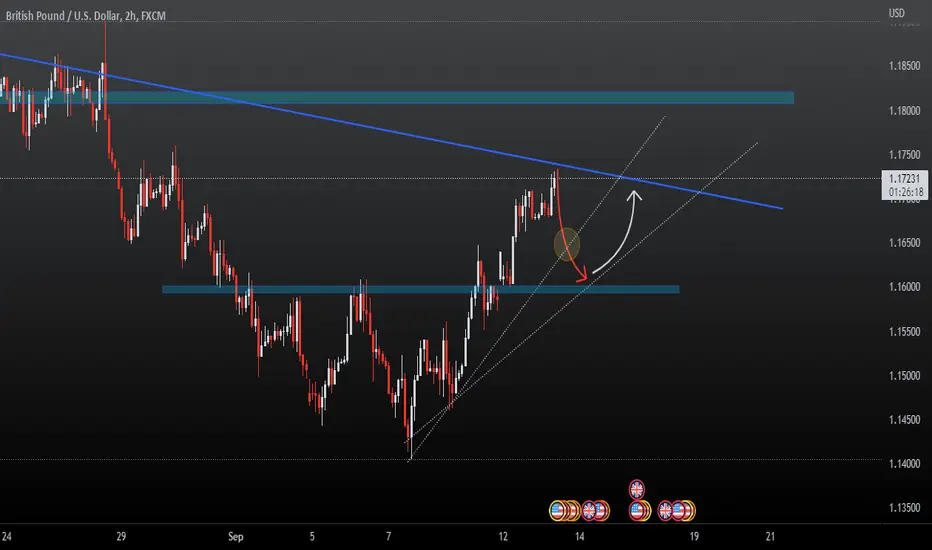Click the Sep label on the time axis
The height and width of the screenshot is (550, 932).
pos(236,536)
